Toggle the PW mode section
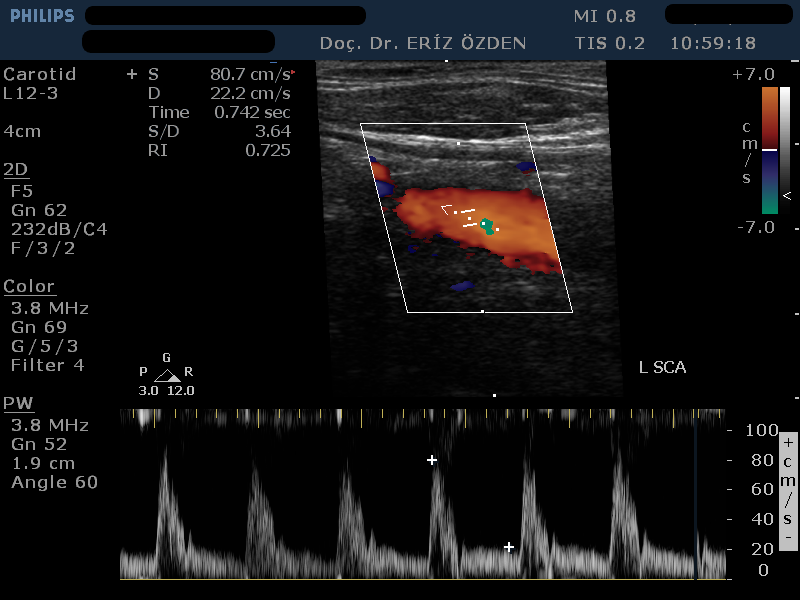Image resolution: width=800 pixels, height=600 pixels. tap(18, 404)
